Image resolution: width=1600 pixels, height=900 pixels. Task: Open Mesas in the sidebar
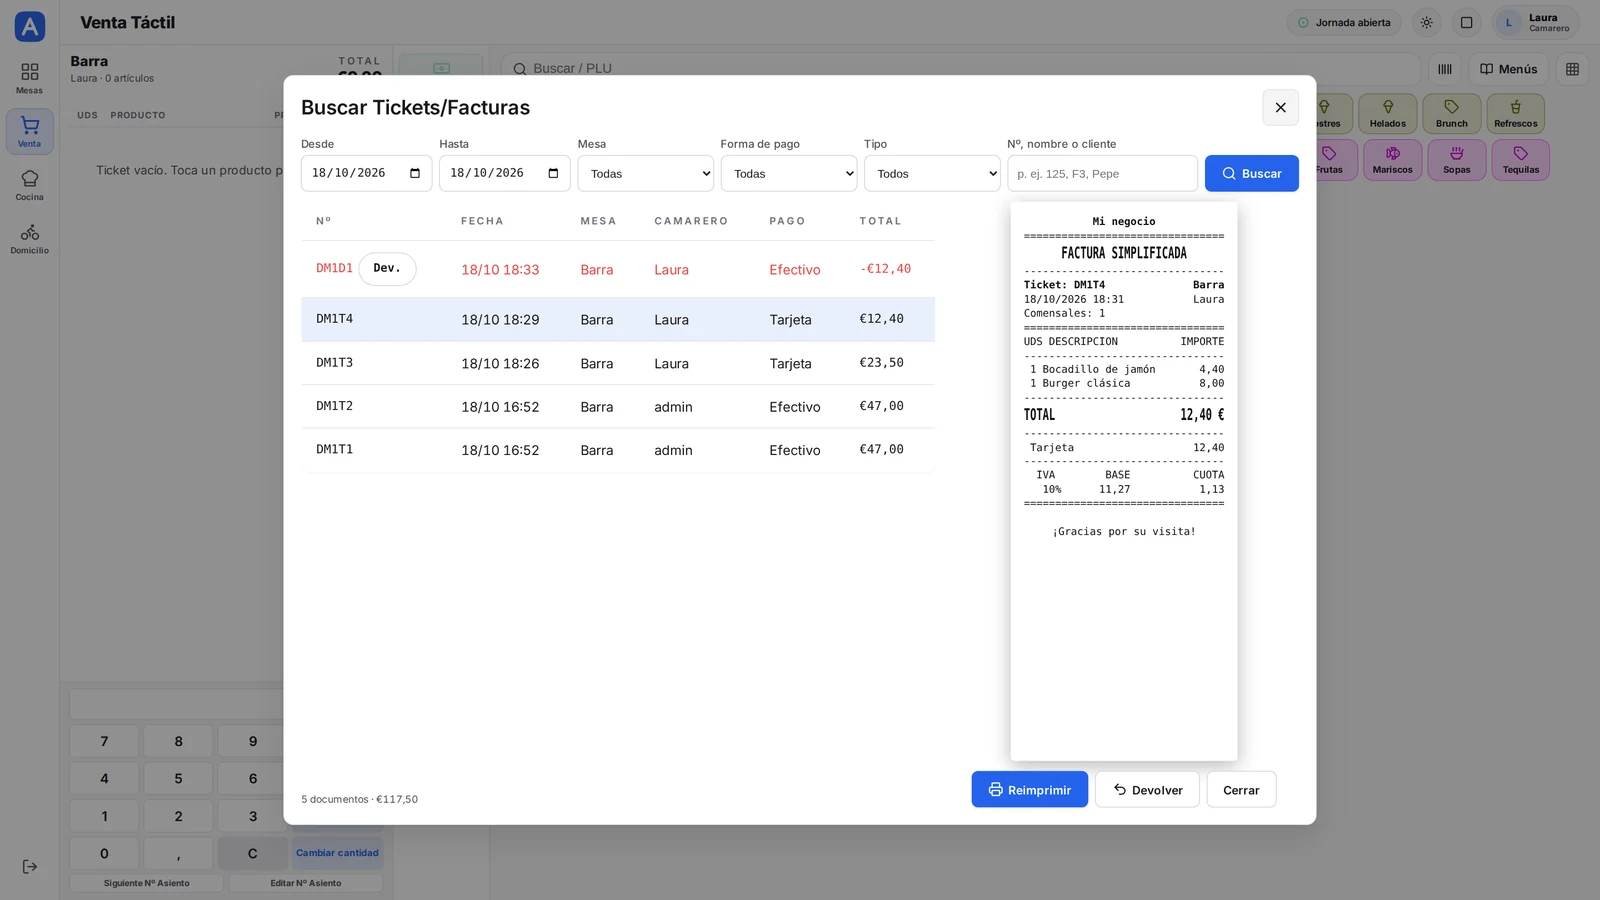29,78
